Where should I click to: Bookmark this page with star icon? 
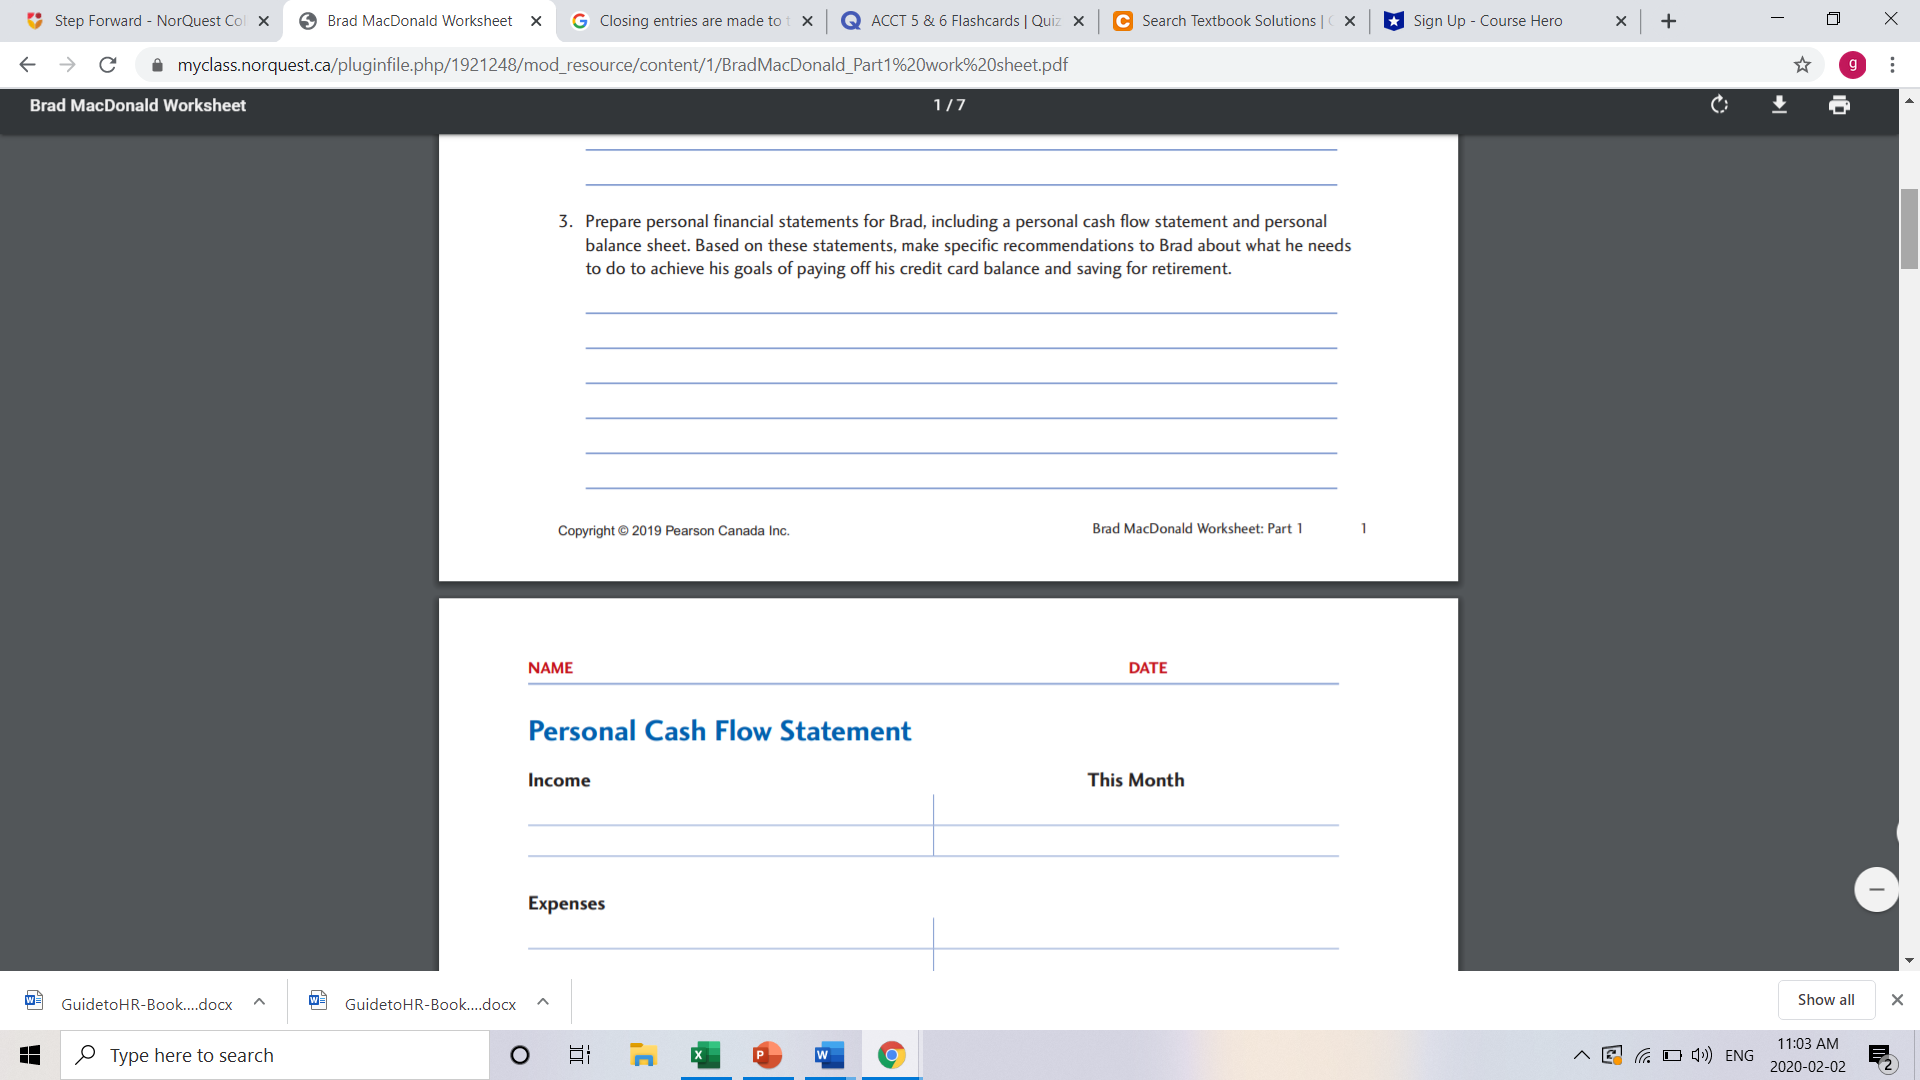(1802, 65)
